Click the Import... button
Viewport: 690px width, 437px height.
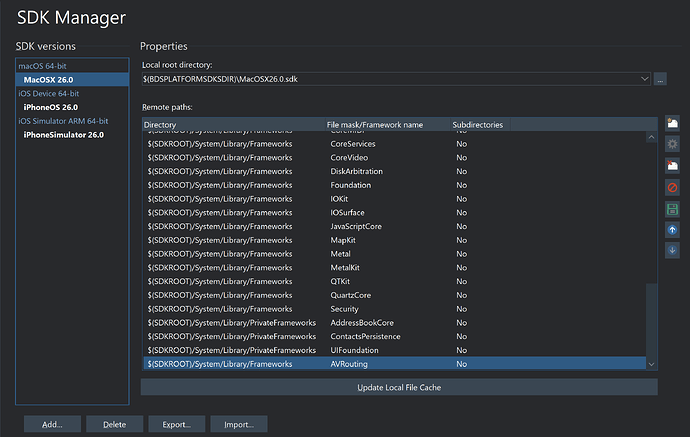click(x=239, y=424)
